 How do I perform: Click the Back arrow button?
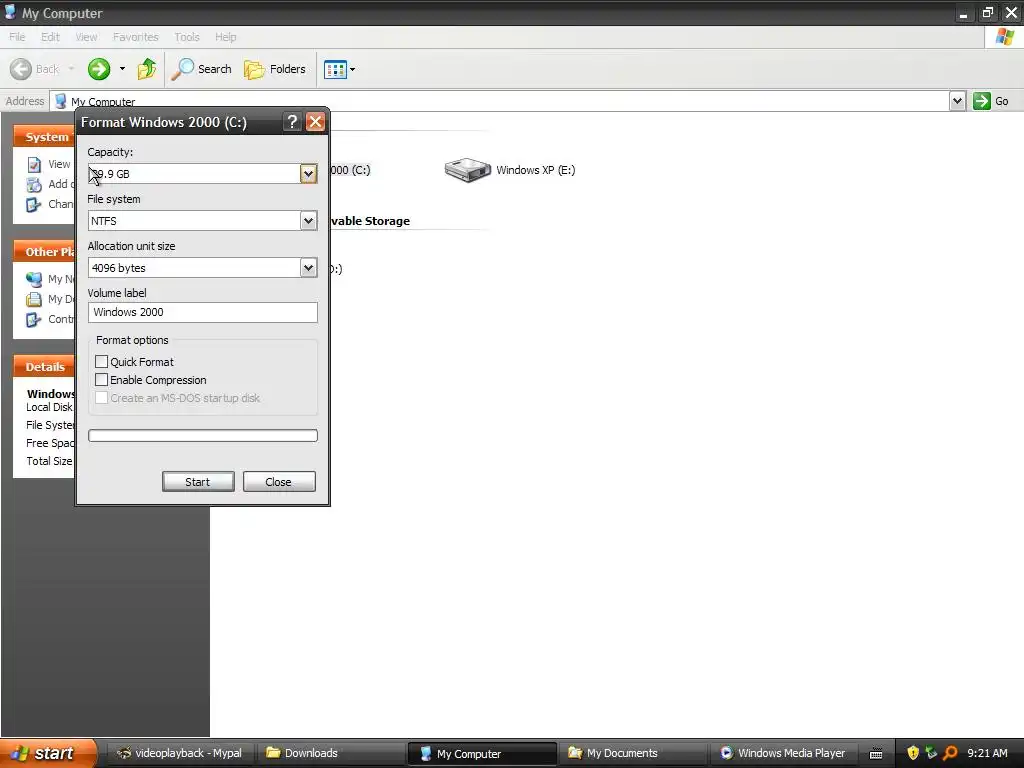pos(34,69)
